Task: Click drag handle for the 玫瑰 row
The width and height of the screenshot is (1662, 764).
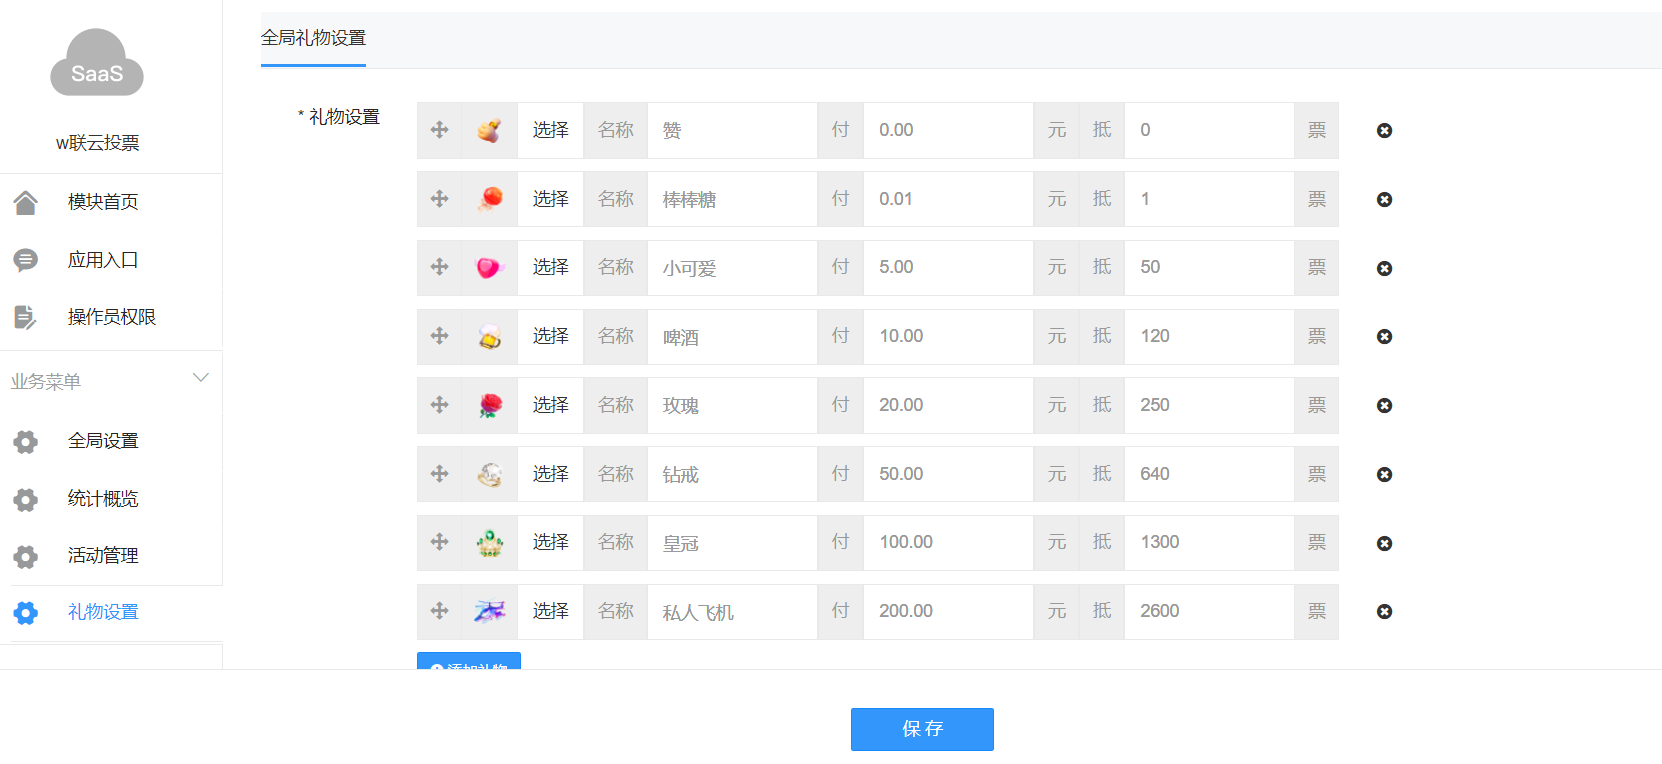Action: click(440, 405)
